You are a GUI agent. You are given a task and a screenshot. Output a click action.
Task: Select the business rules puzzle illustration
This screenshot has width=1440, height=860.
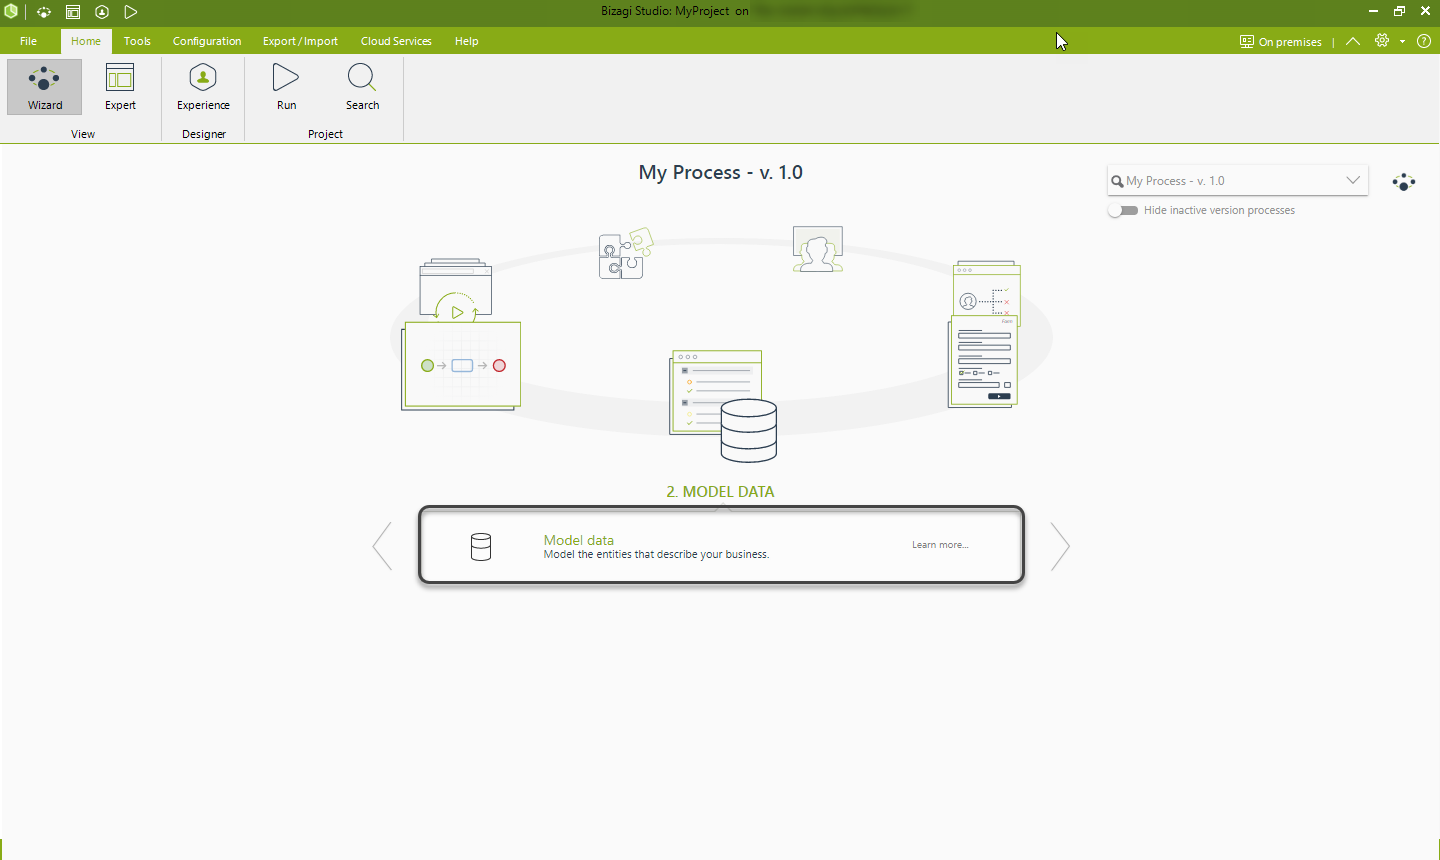(625, 254)
